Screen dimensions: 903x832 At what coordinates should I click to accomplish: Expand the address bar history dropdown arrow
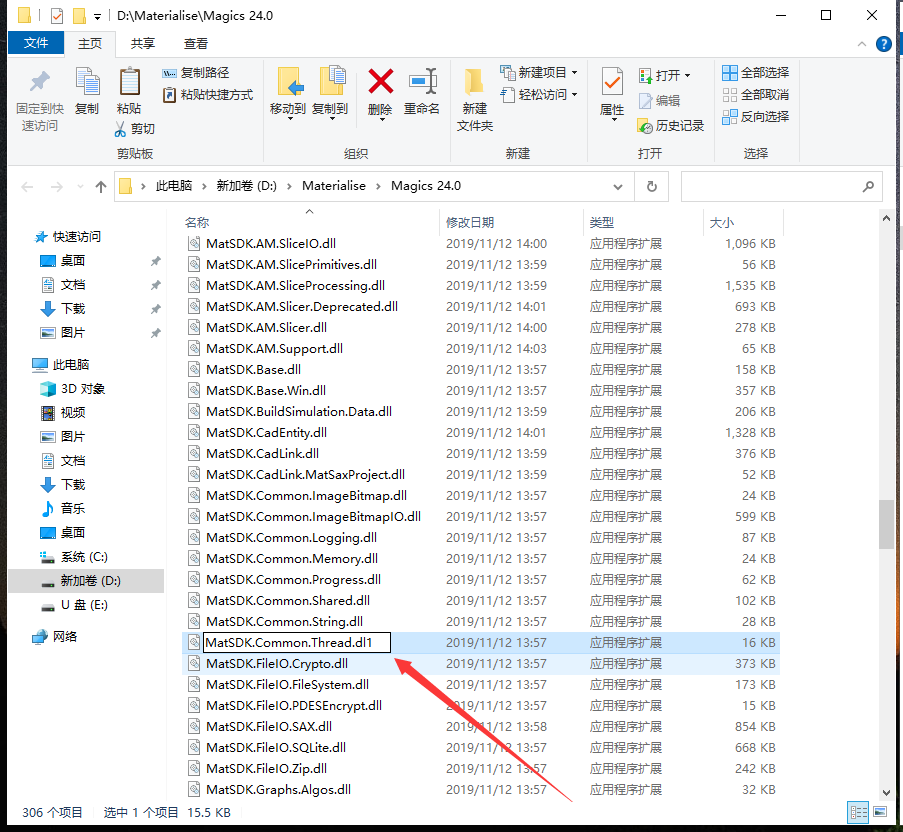click(622, 186)
